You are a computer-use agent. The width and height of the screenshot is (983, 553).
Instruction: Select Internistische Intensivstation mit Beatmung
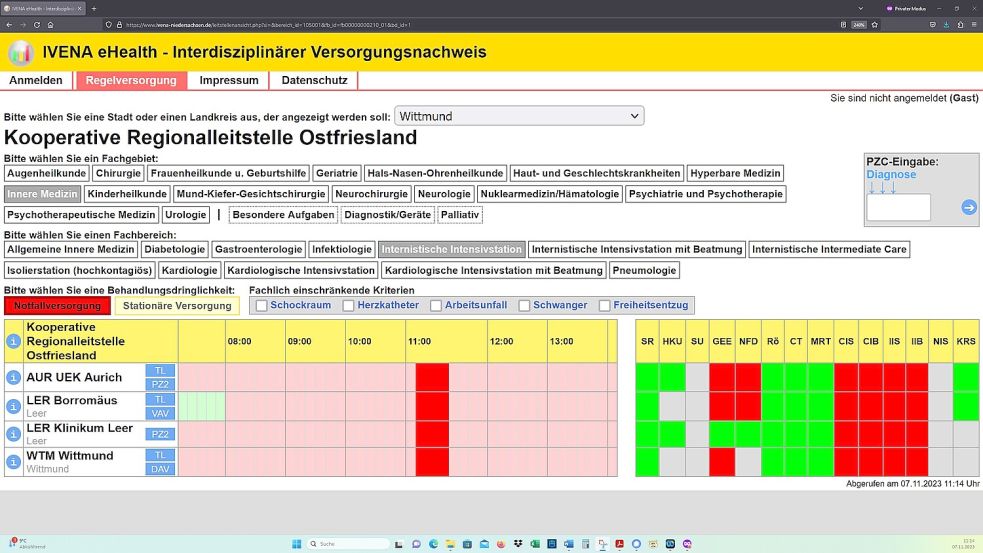[x=637, y=249]
